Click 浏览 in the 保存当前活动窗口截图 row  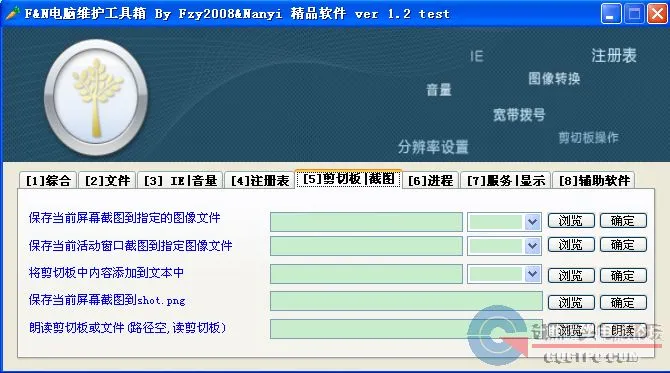[571, 244]
